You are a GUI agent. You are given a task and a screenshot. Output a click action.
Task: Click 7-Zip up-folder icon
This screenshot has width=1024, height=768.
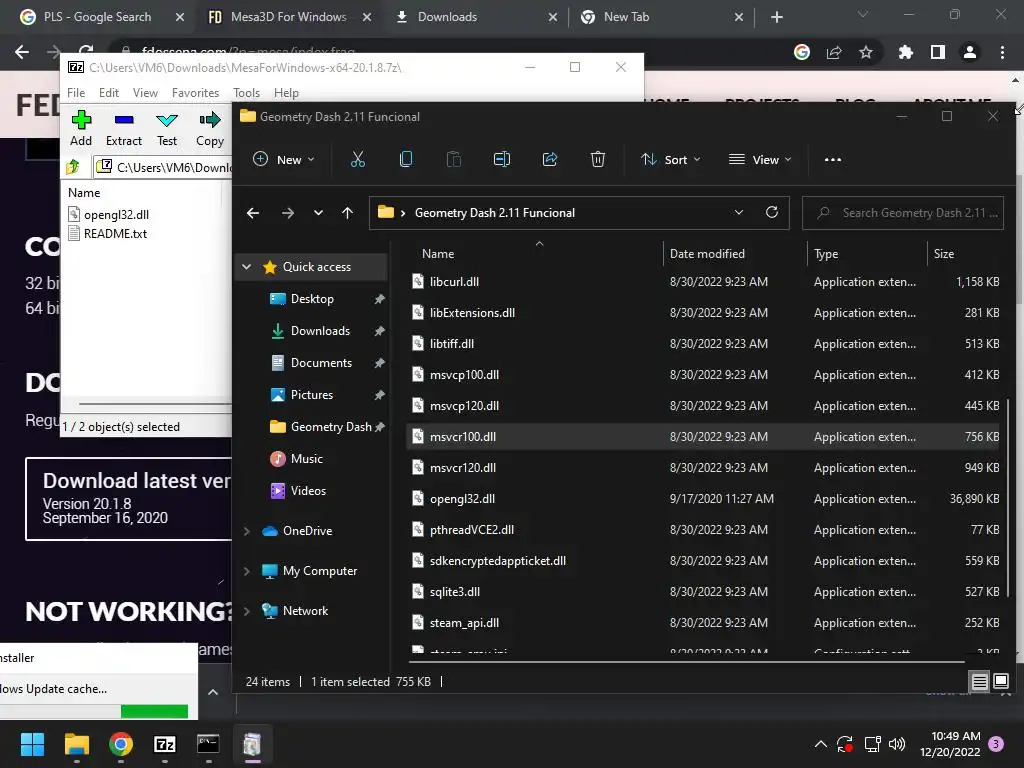pyautogui.click(x=73, y=167)
